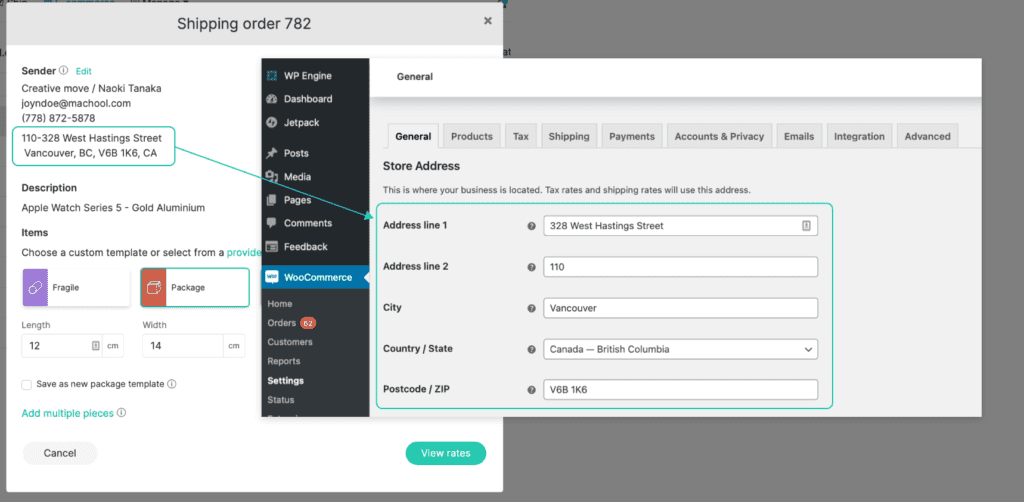Open the Tax tab
Image resolution: width=1024 pixels, height=502 pixels.
coord(520,136)
